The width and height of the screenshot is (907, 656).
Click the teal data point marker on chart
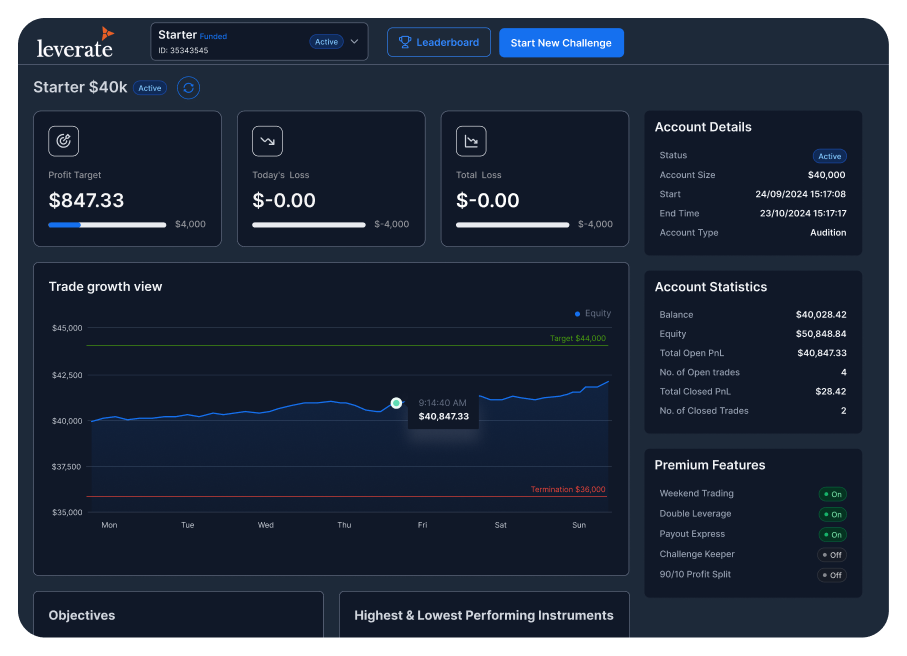(x=396, y=403)
